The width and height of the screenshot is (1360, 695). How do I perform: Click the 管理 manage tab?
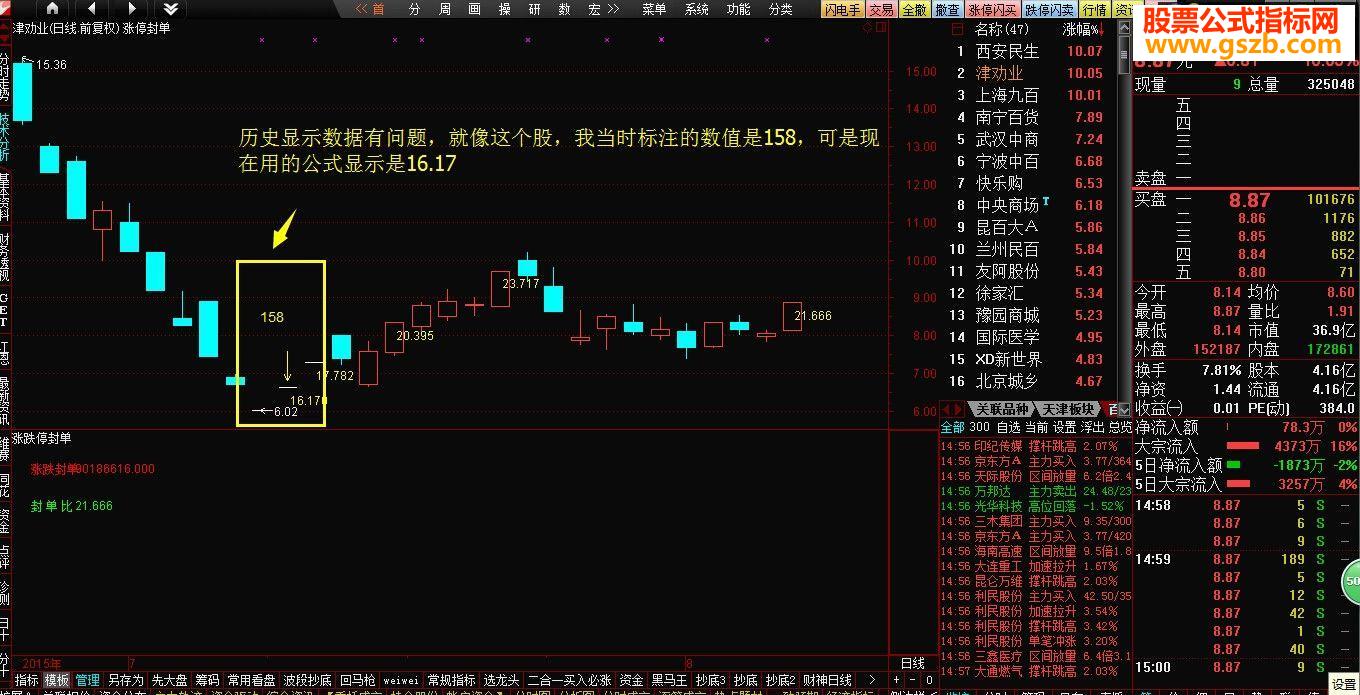point(88,680)
